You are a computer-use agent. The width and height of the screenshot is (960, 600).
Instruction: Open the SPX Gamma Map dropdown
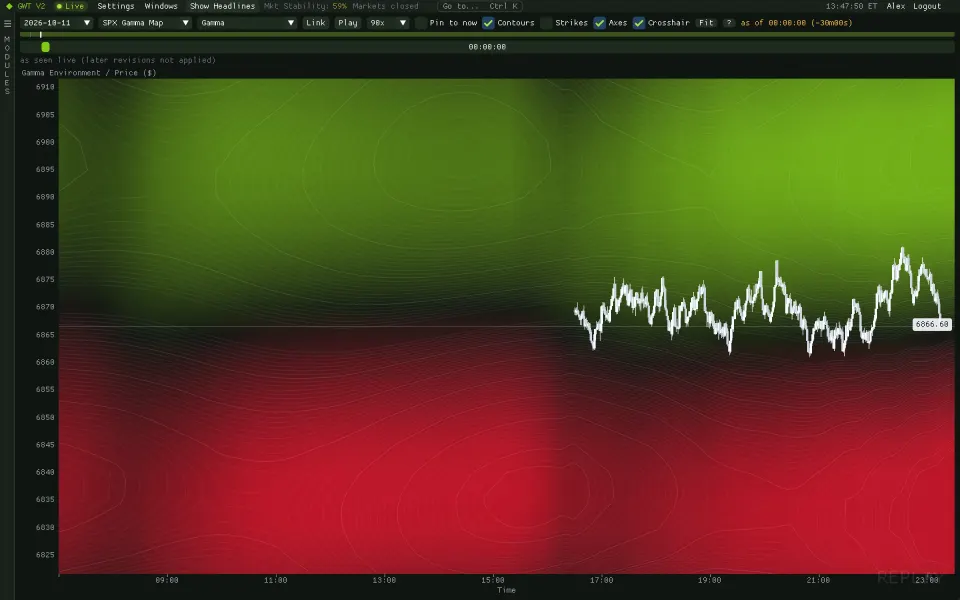pyautogui.click(x=145, y=23)
